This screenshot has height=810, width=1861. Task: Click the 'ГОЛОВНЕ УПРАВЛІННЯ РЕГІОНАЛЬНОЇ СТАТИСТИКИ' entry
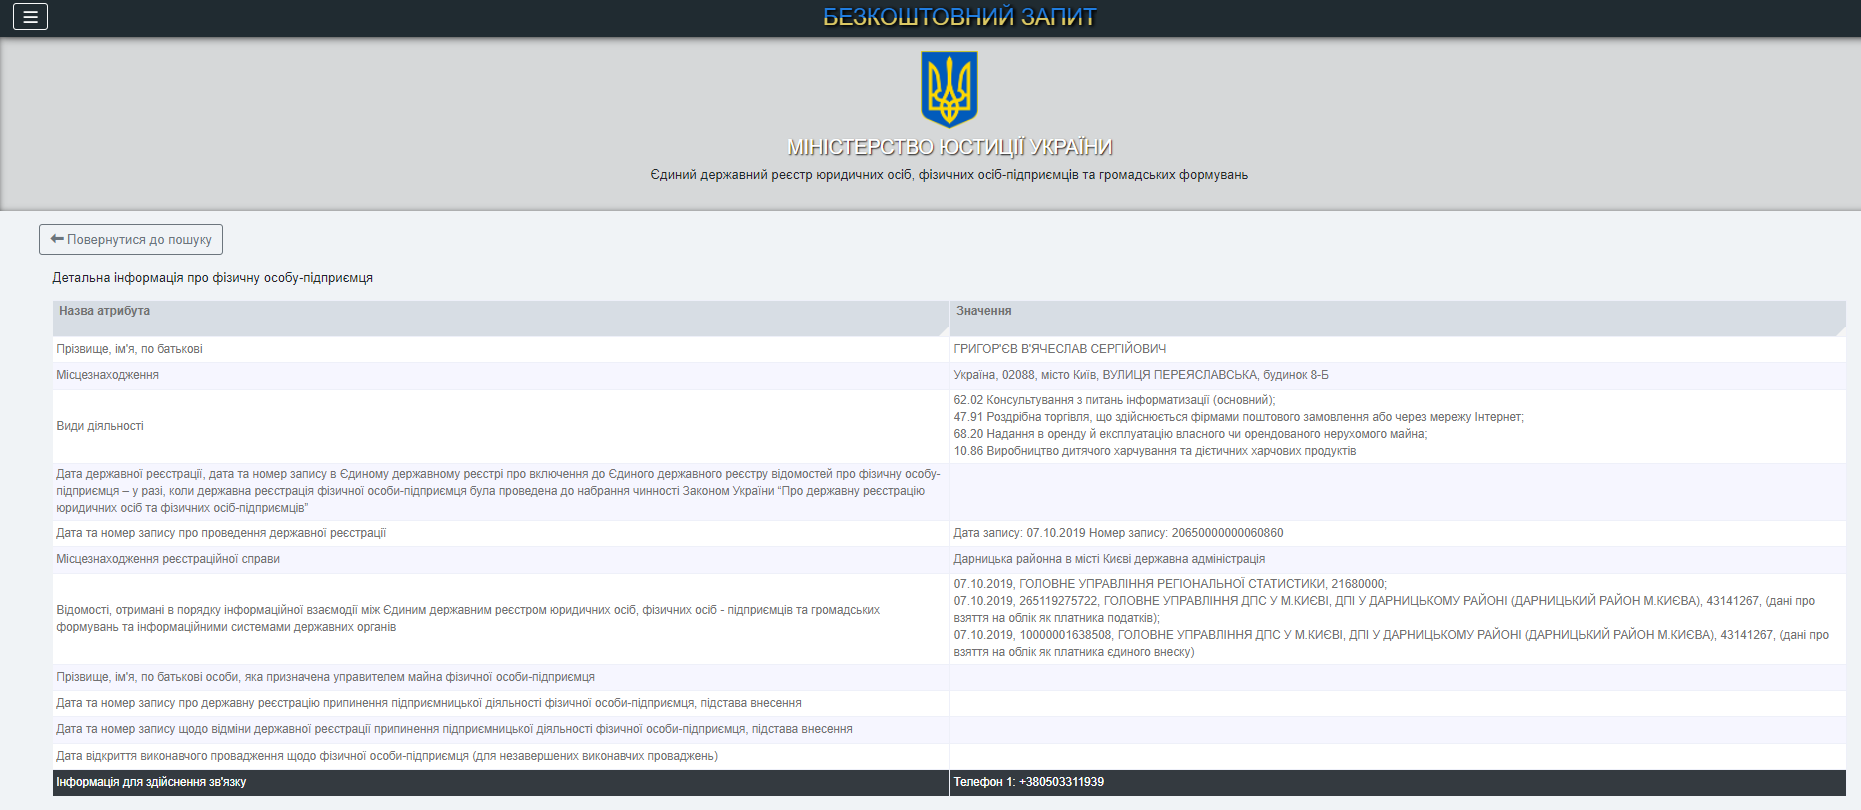[x=1170, y=584]
